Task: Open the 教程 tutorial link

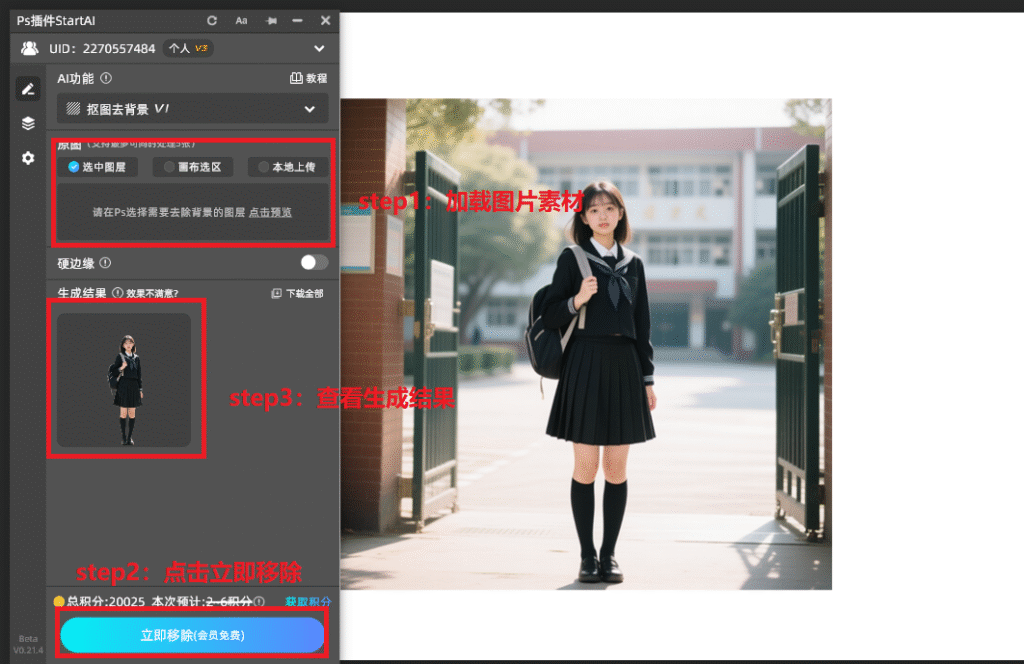Action: (308, 78)
